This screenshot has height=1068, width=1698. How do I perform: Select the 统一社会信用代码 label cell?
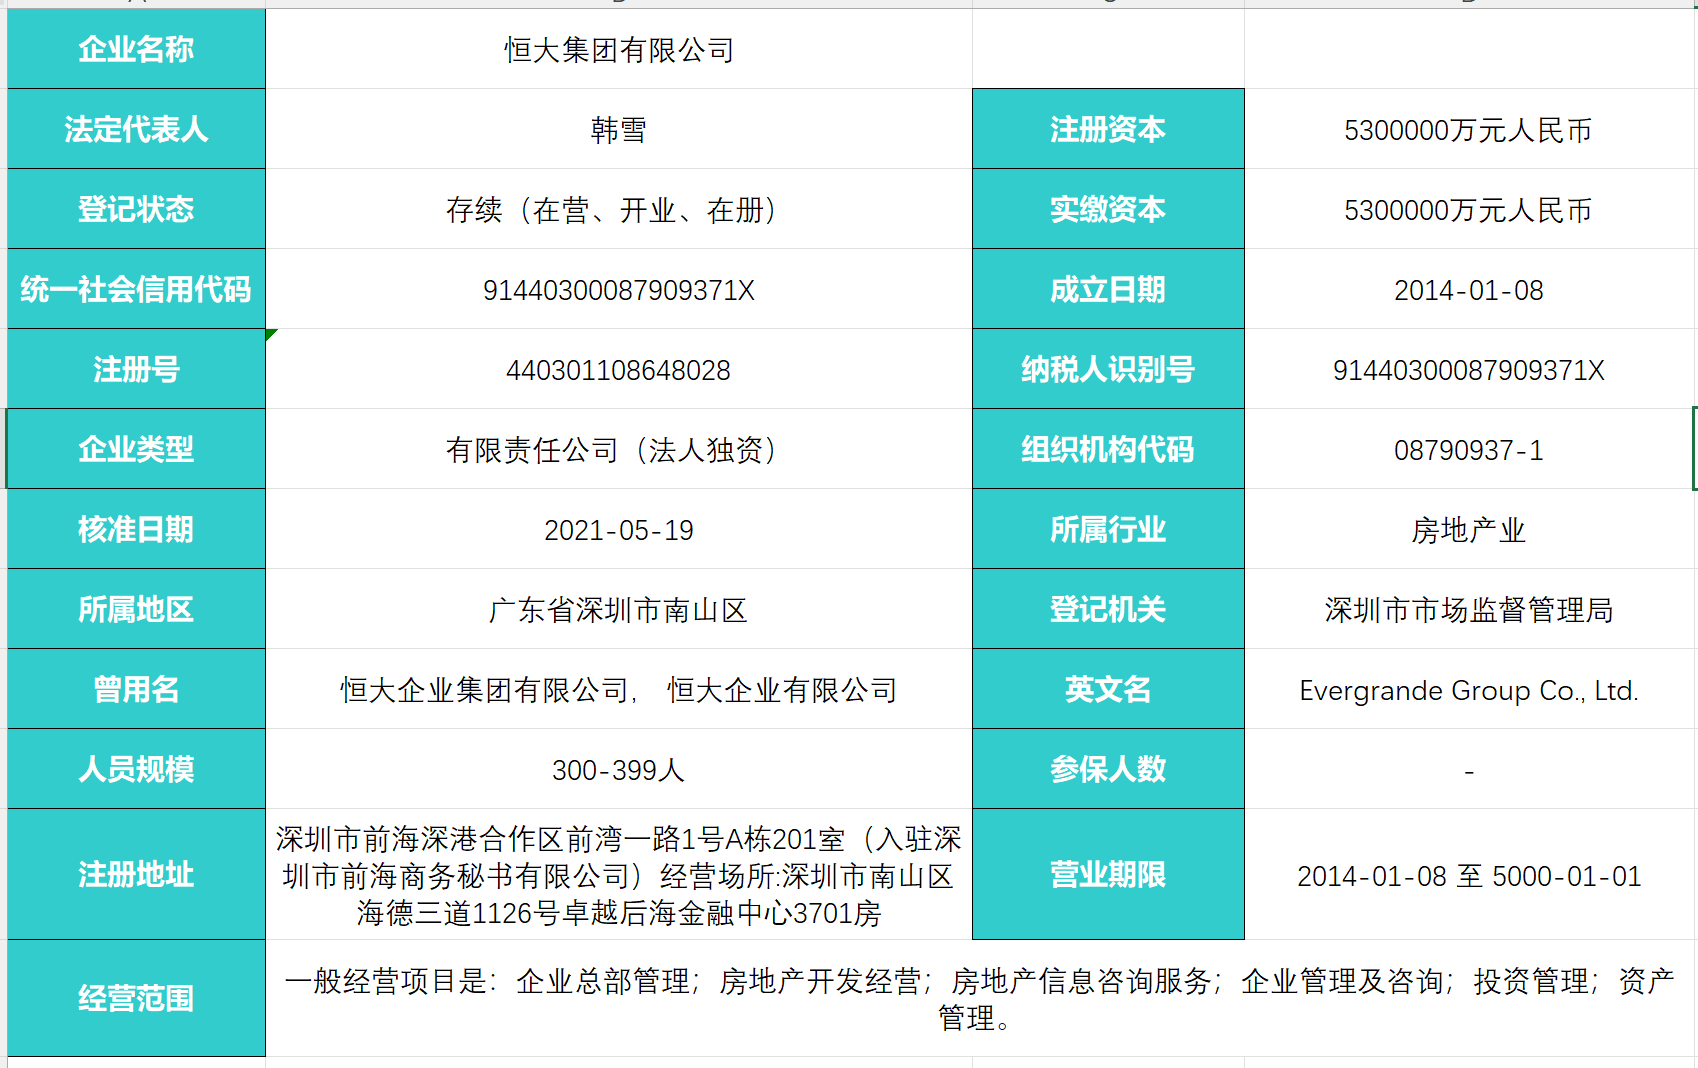point(136,289)
